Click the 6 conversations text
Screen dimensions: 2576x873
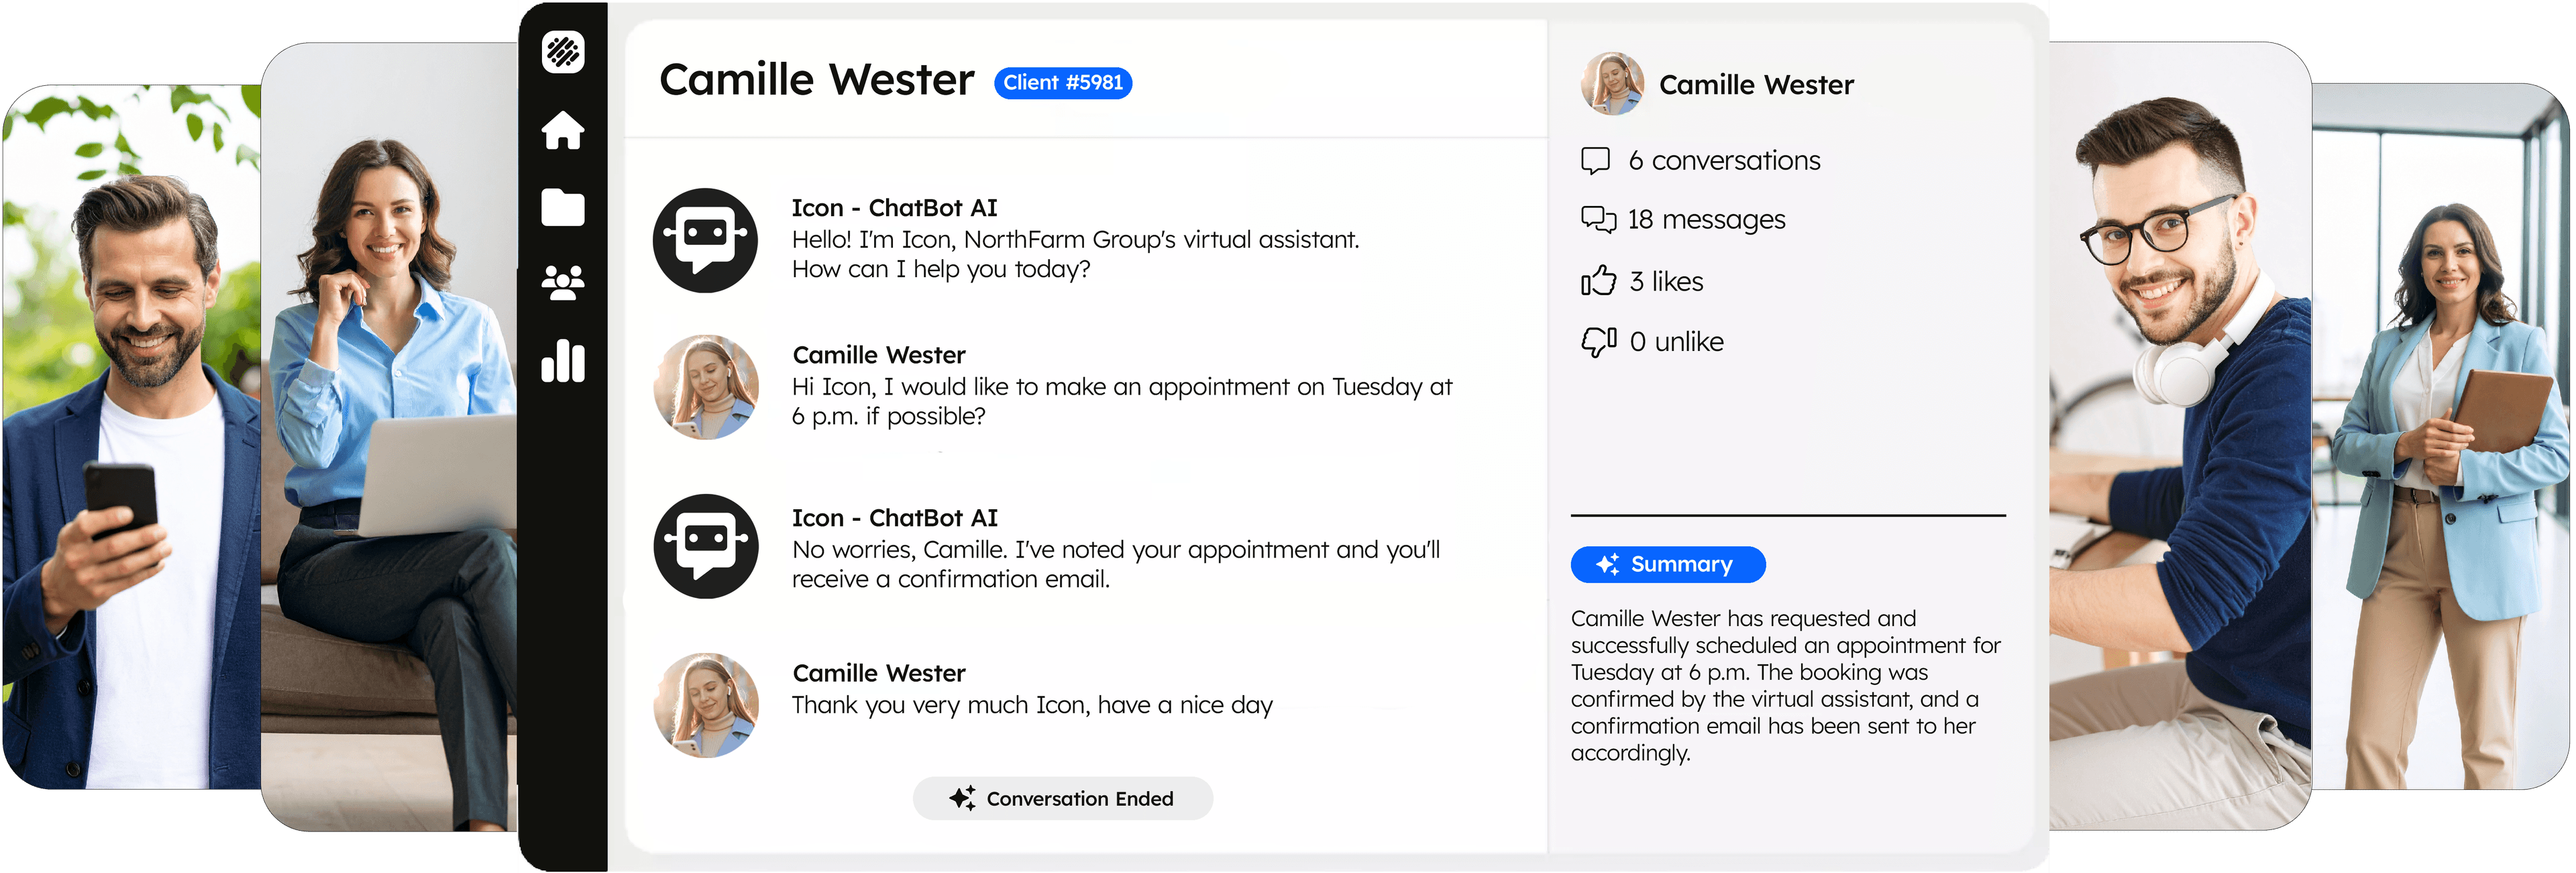1724,161
